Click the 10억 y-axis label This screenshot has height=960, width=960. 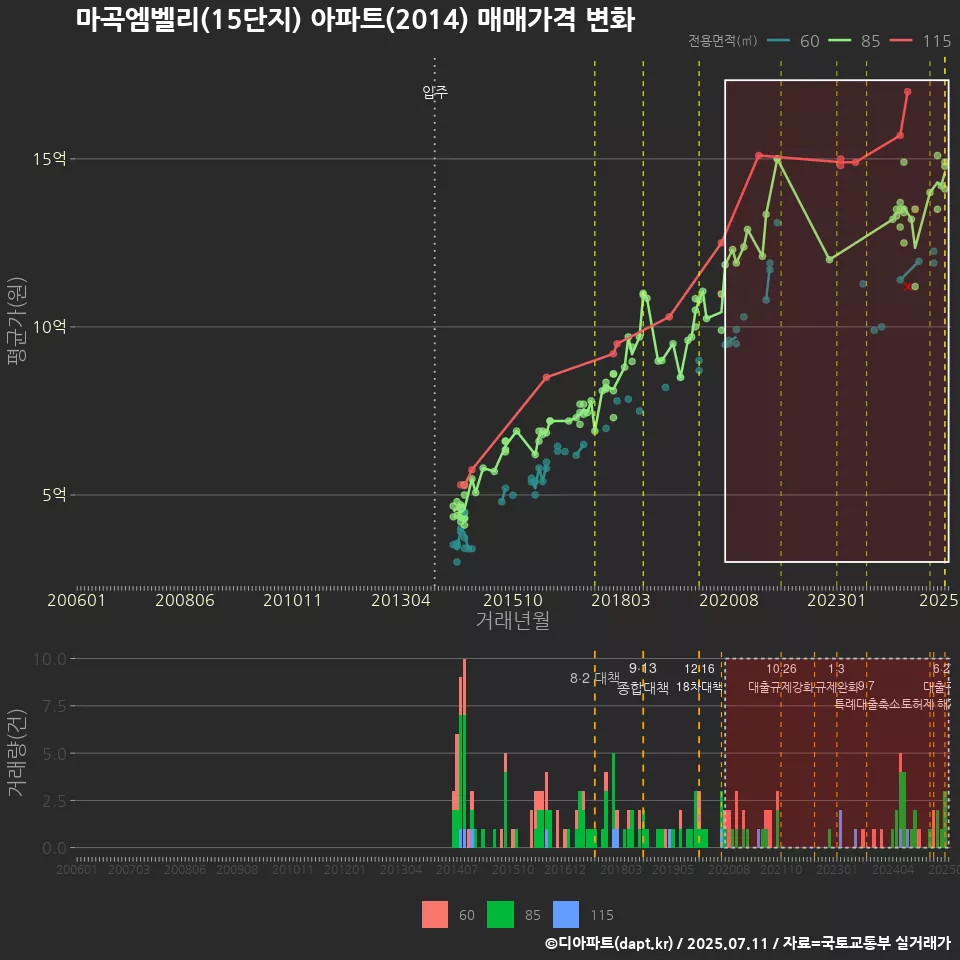[50, 327]
